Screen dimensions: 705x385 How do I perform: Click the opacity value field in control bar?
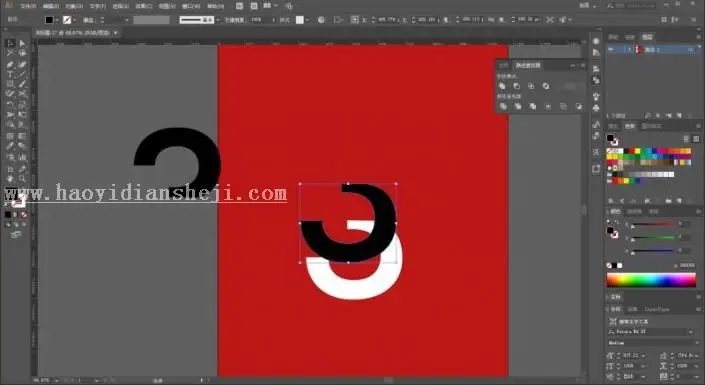click(x=260, y=20)
